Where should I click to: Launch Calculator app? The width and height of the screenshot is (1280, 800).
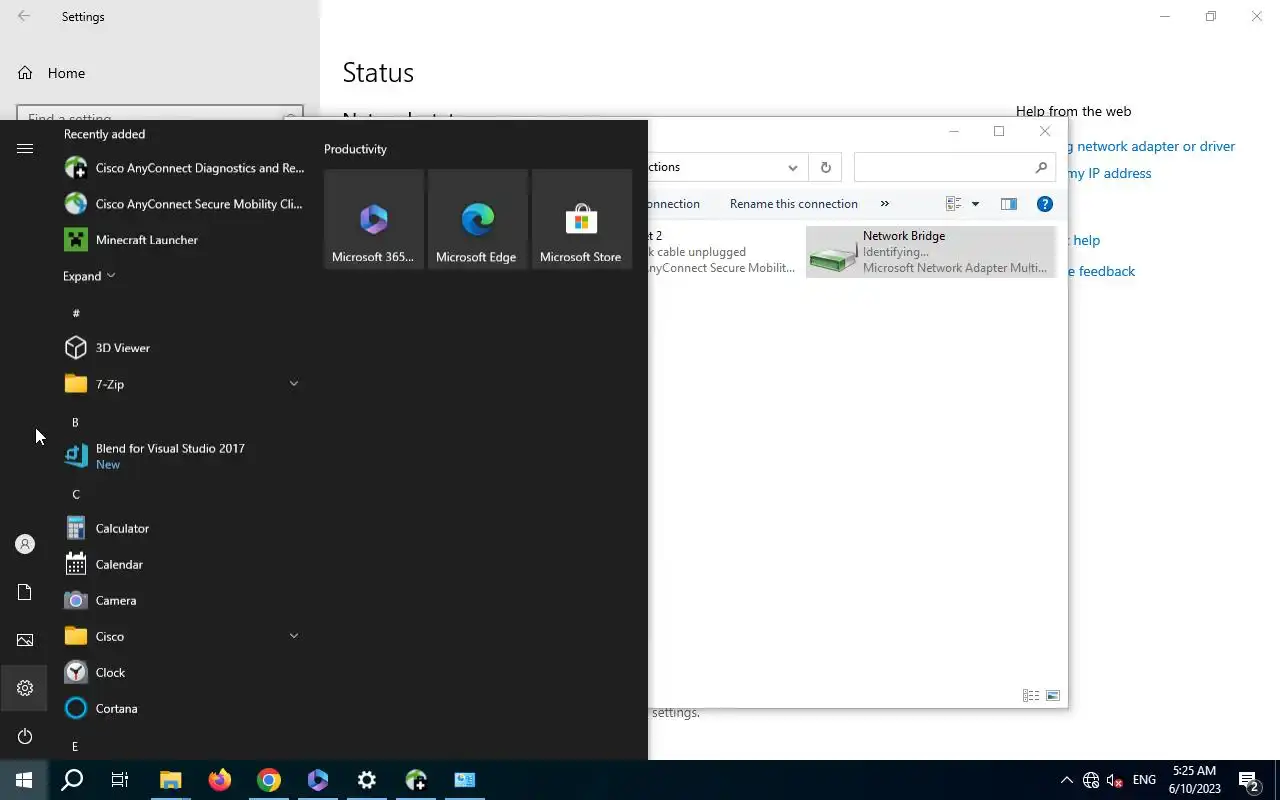184,528
